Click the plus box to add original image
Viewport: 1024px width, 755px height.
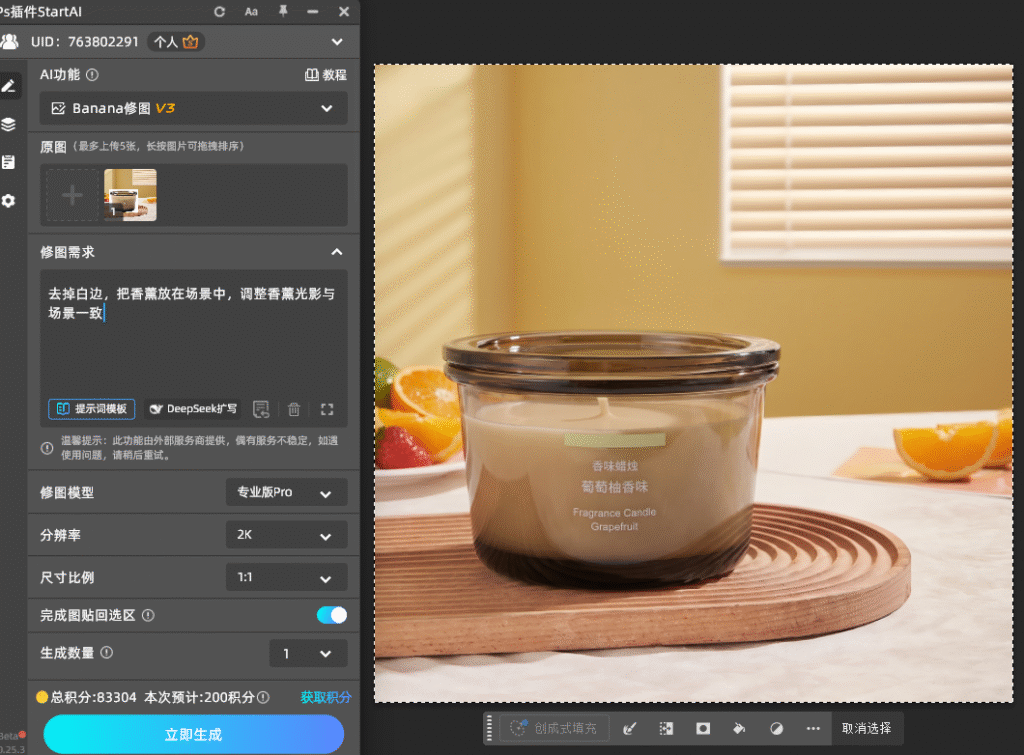tap(72, 195)
